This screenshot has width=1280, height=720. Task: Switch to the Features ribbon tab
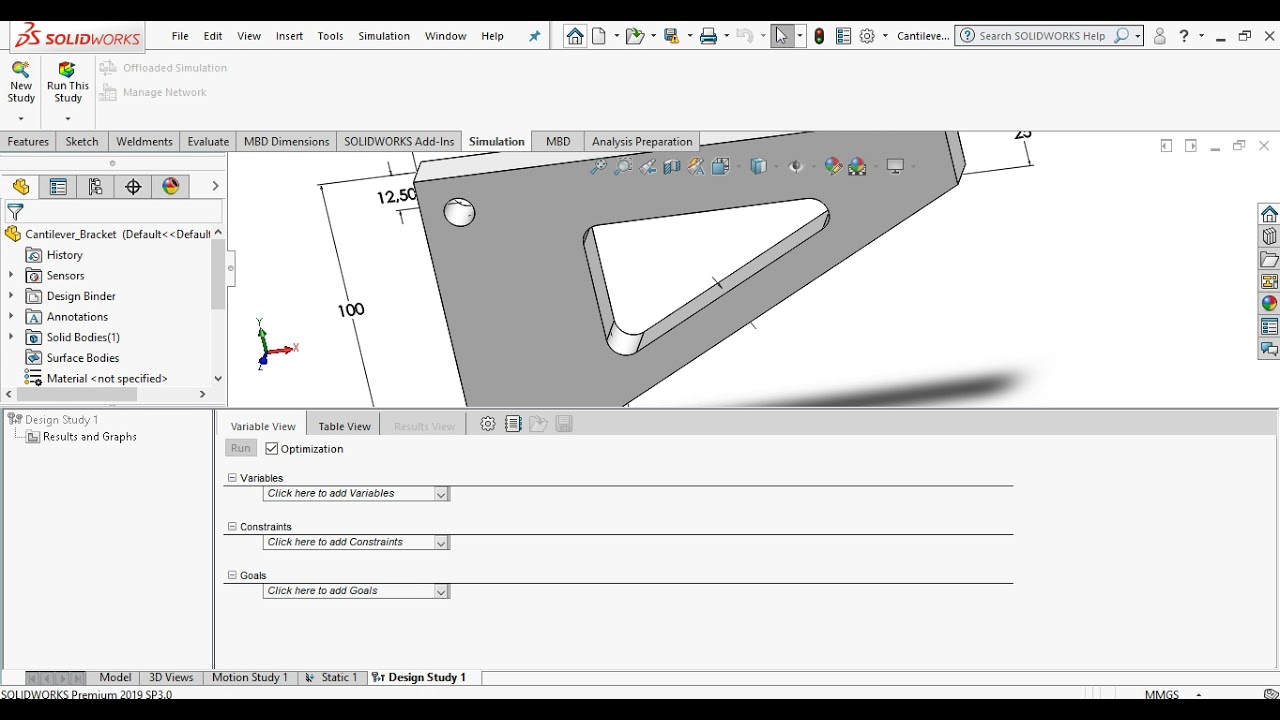(28, 142)
